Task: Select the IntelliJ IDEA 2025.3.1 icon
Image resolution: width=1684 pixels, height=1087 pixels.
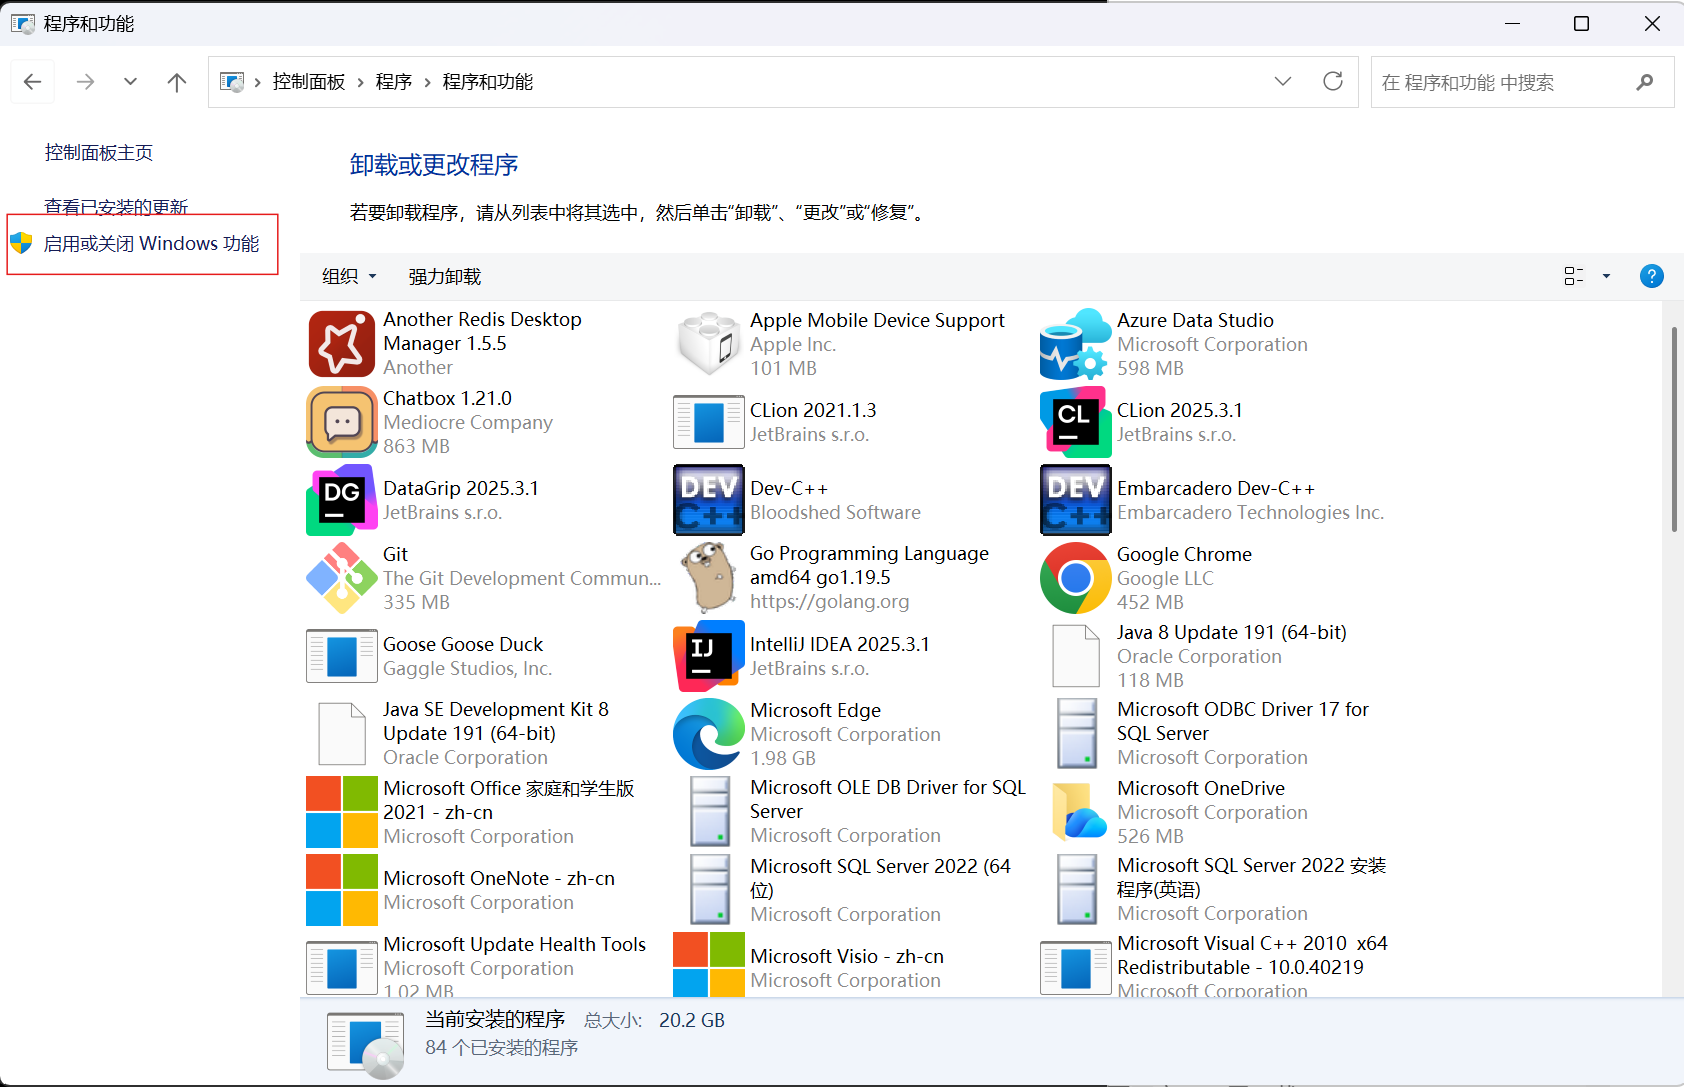Action: click(709, 656)
